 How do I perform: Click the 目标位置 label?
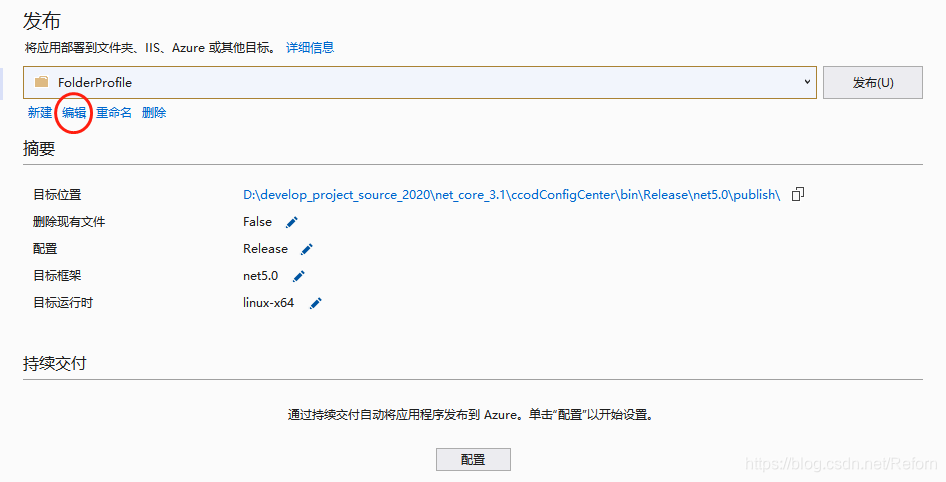[x=57, y=195]
